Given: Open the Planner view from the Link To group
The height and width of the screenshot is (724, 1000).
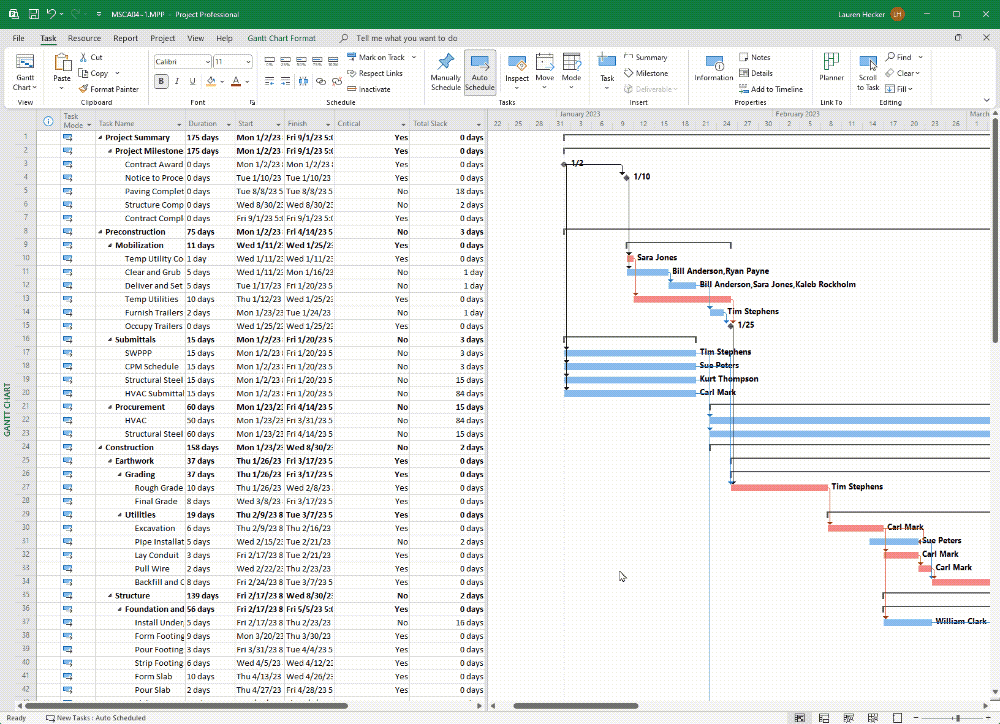Looking at the screenshot, I should click(832, 66).
